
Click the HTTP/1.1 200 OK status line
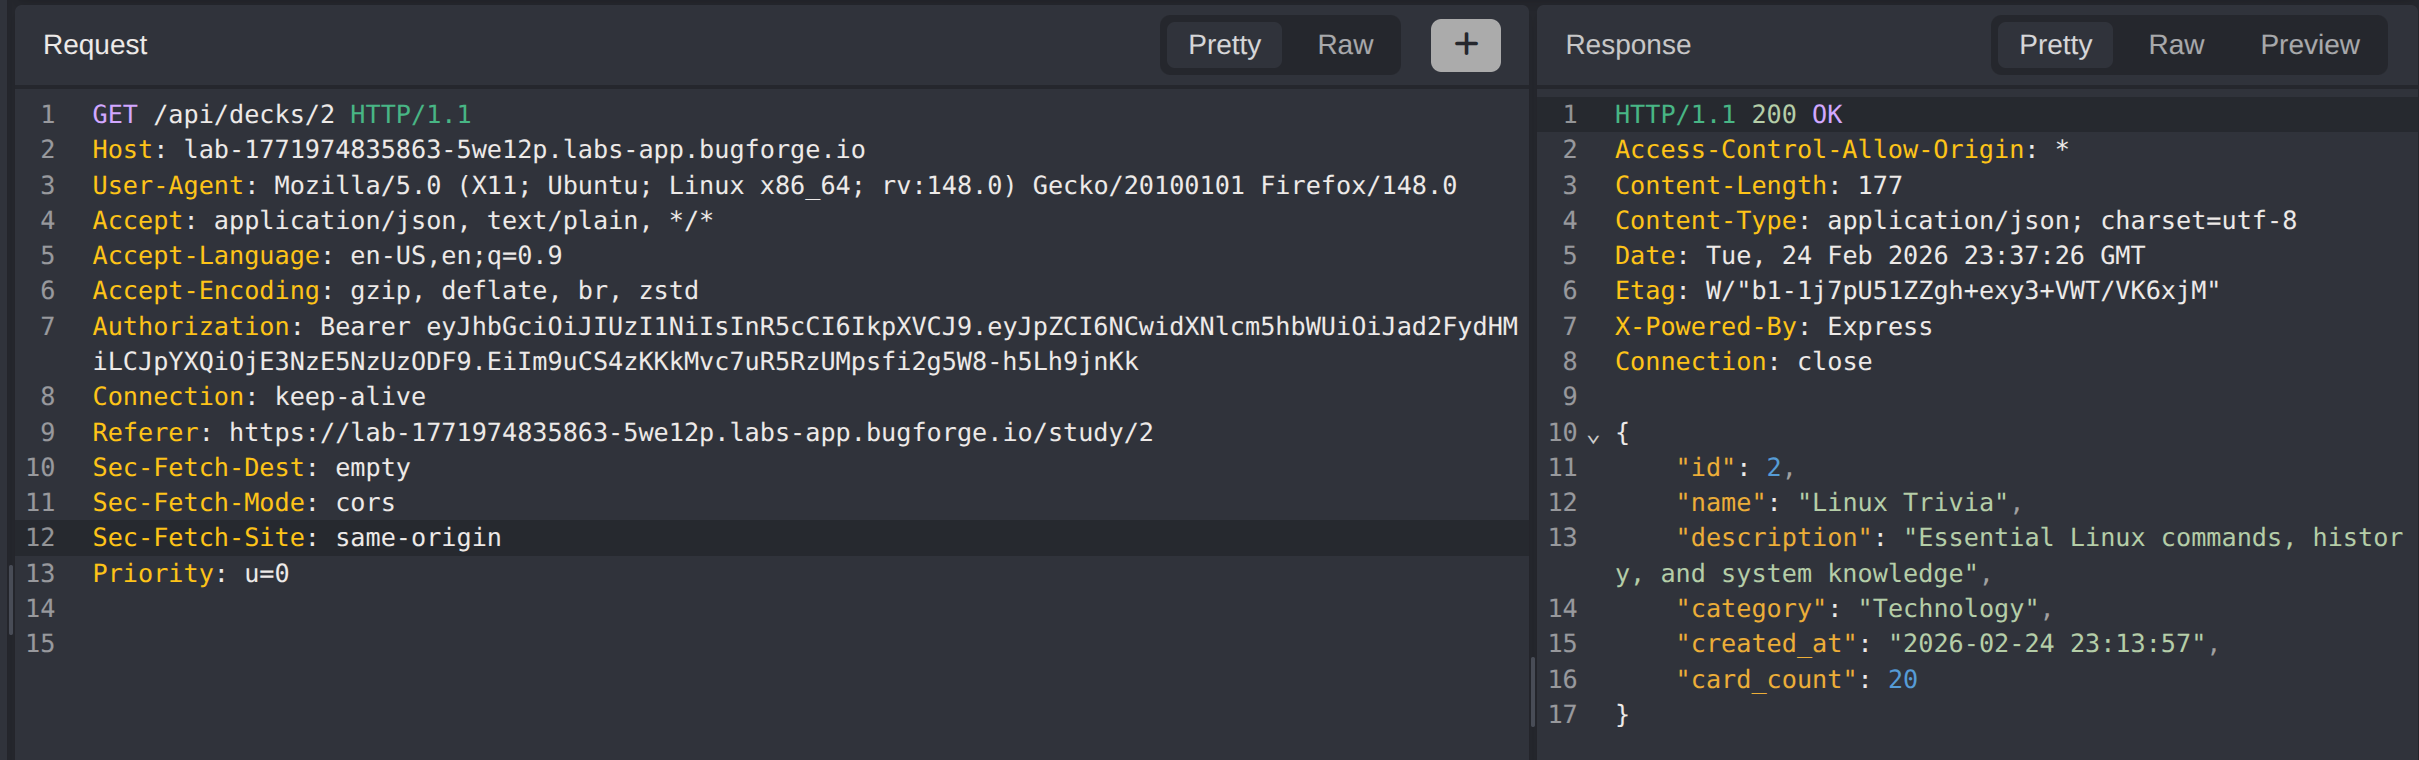[x=1727, y=115]
